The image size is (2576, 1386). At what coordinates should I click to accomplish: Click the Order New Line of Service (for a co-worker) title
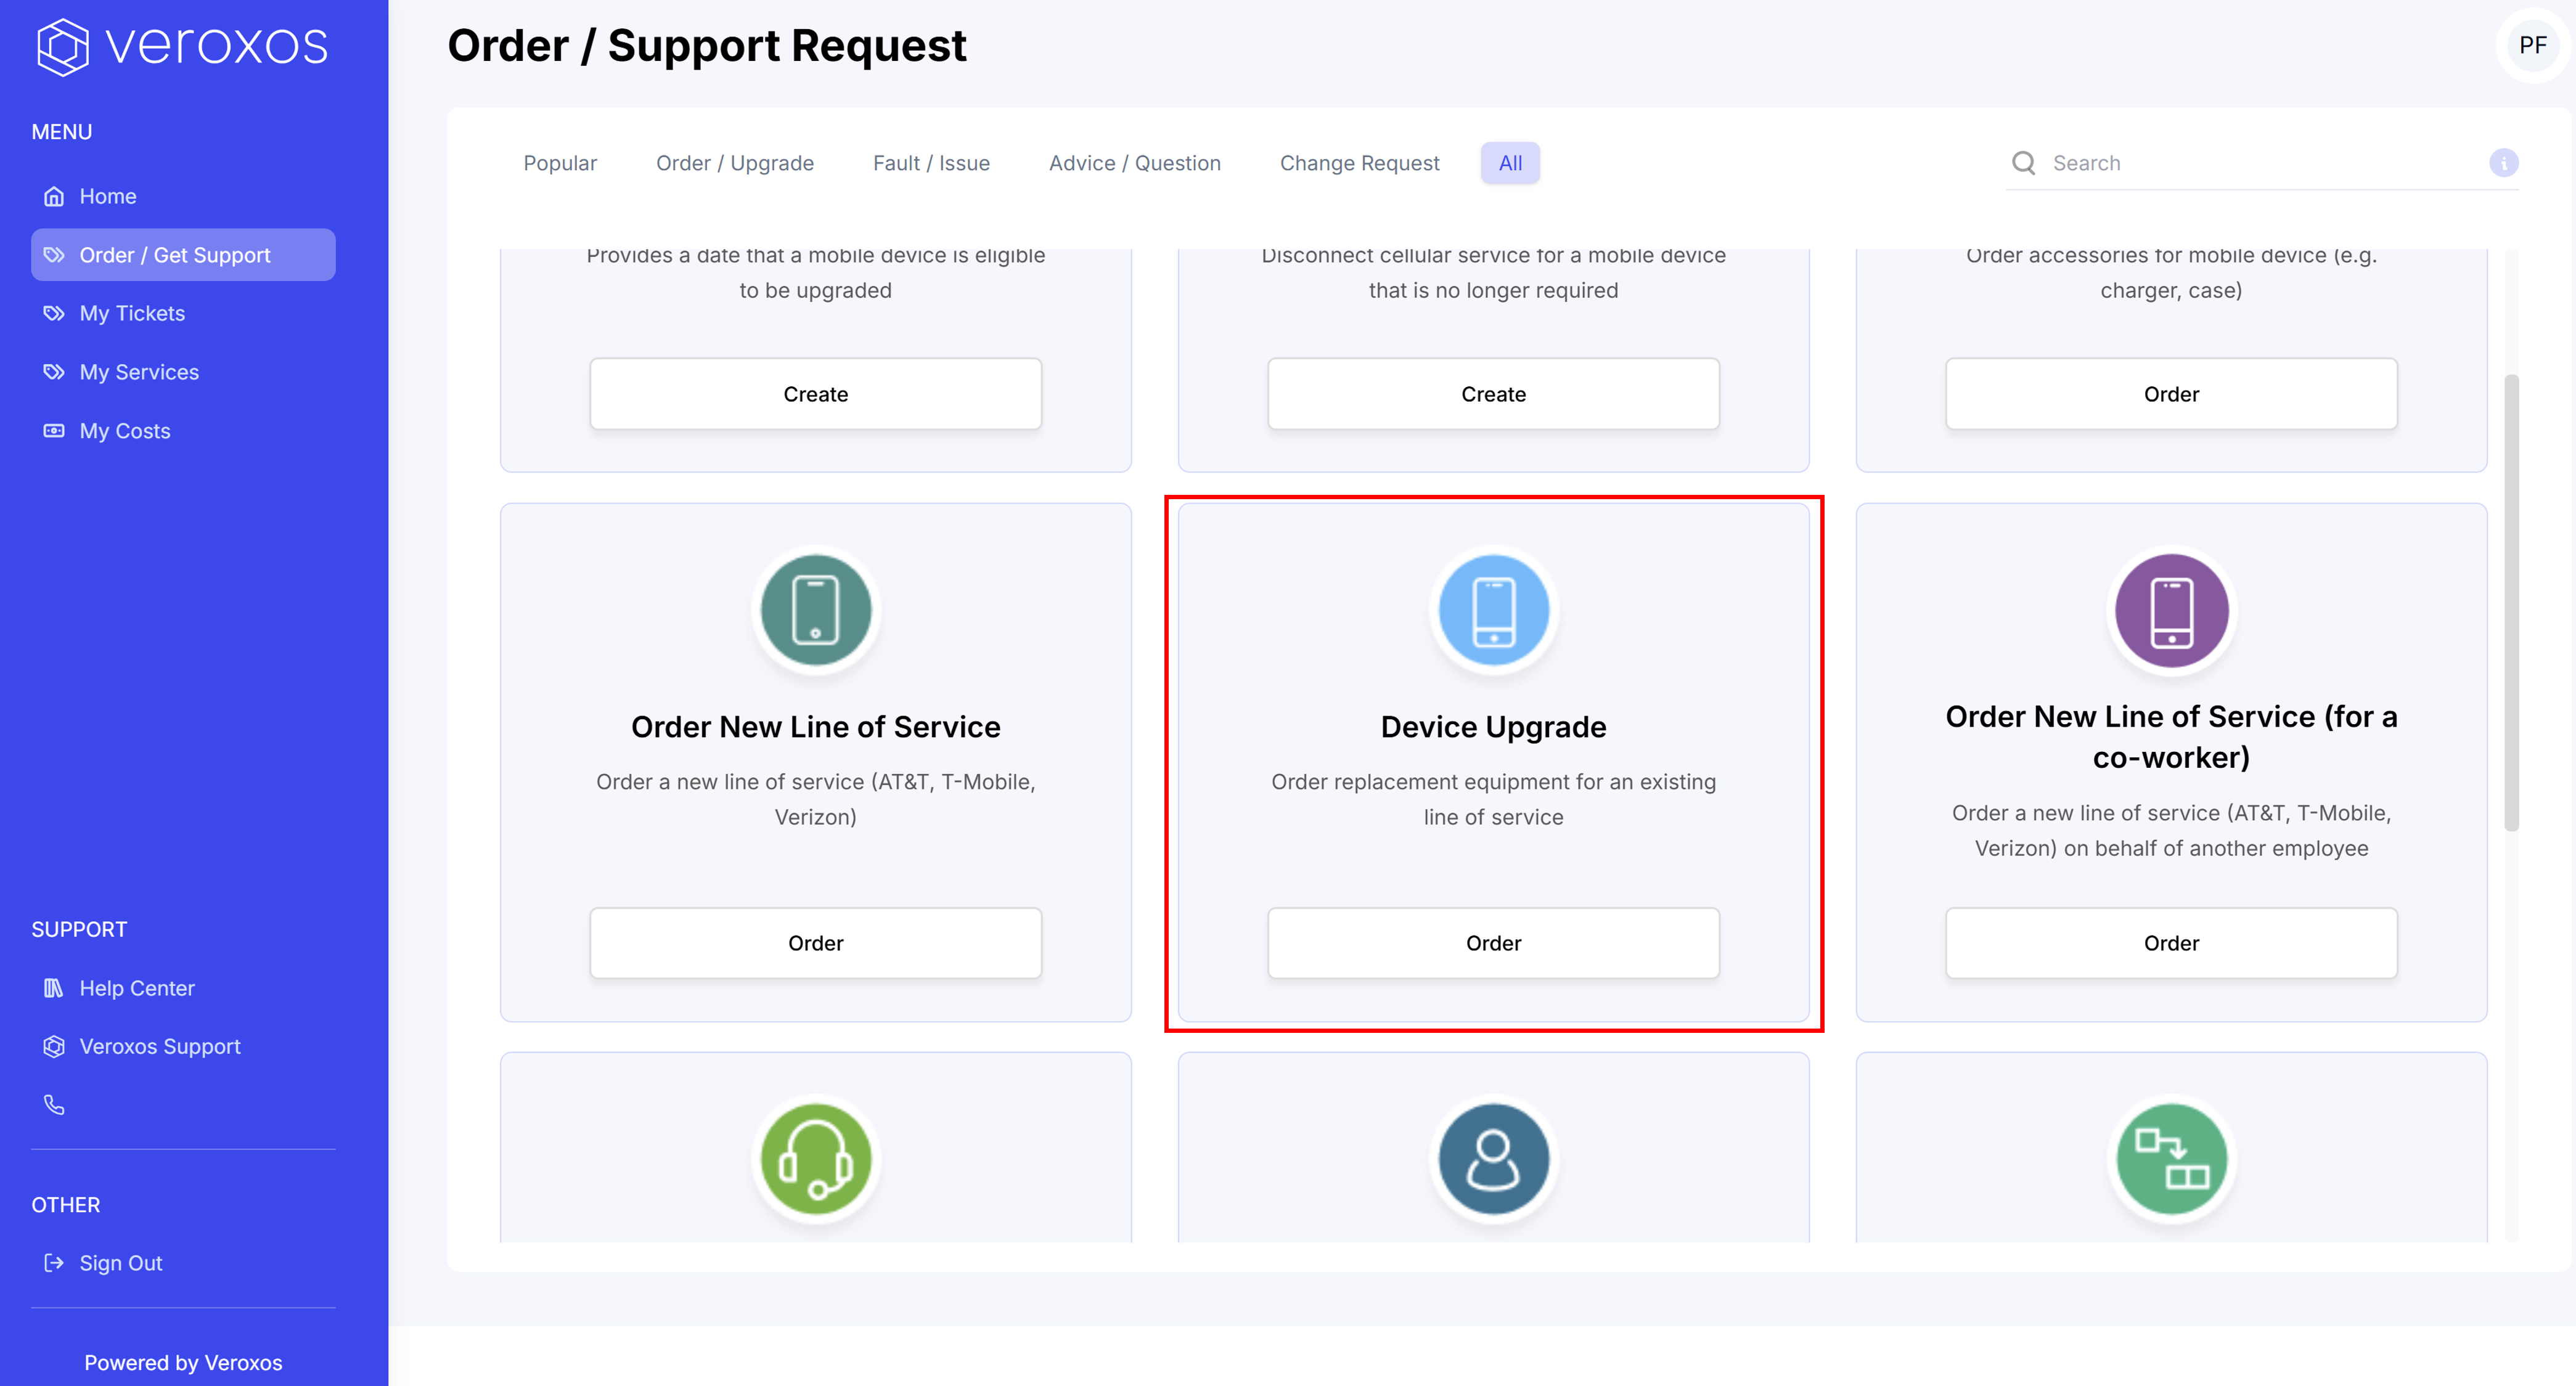click(2171, 737)
